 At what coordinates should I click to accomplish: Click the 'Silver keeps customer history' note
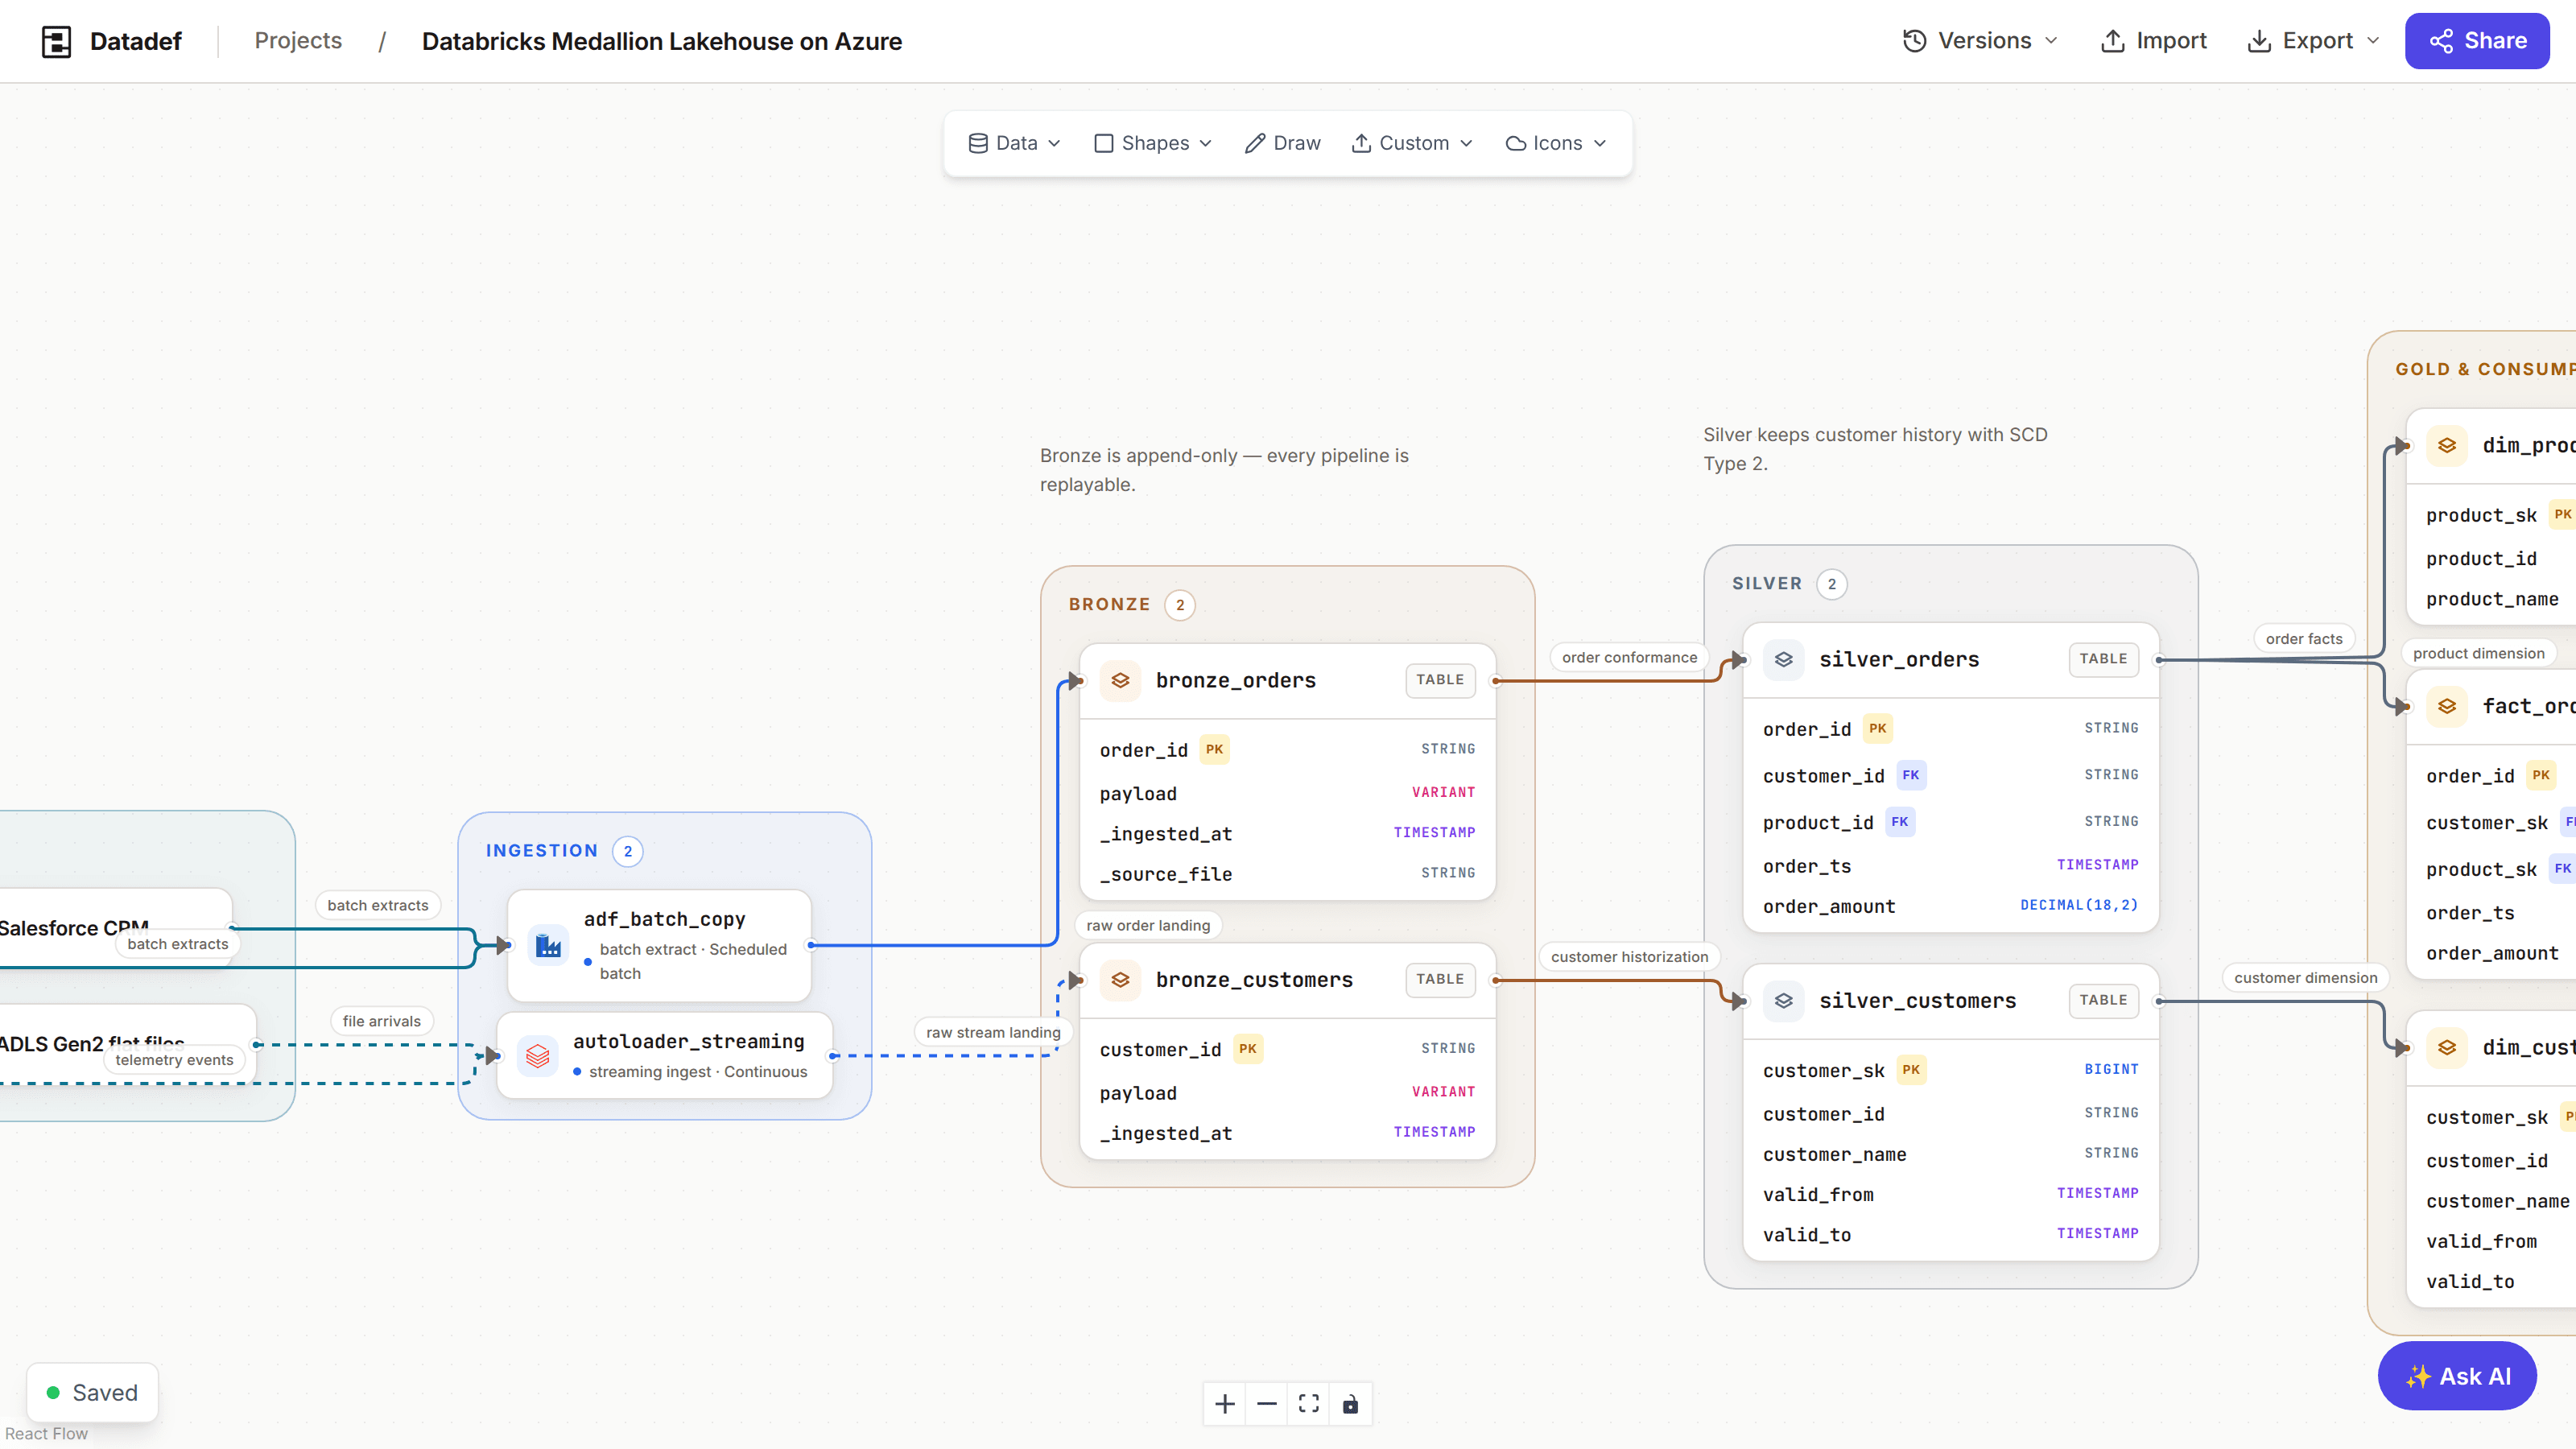(1875, 449)
